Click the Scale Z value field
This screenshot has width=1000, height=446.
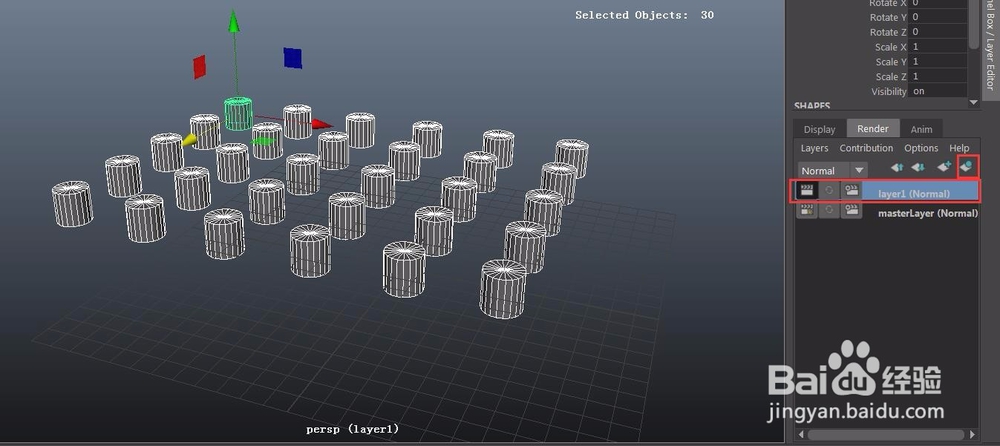pos(938,76)
